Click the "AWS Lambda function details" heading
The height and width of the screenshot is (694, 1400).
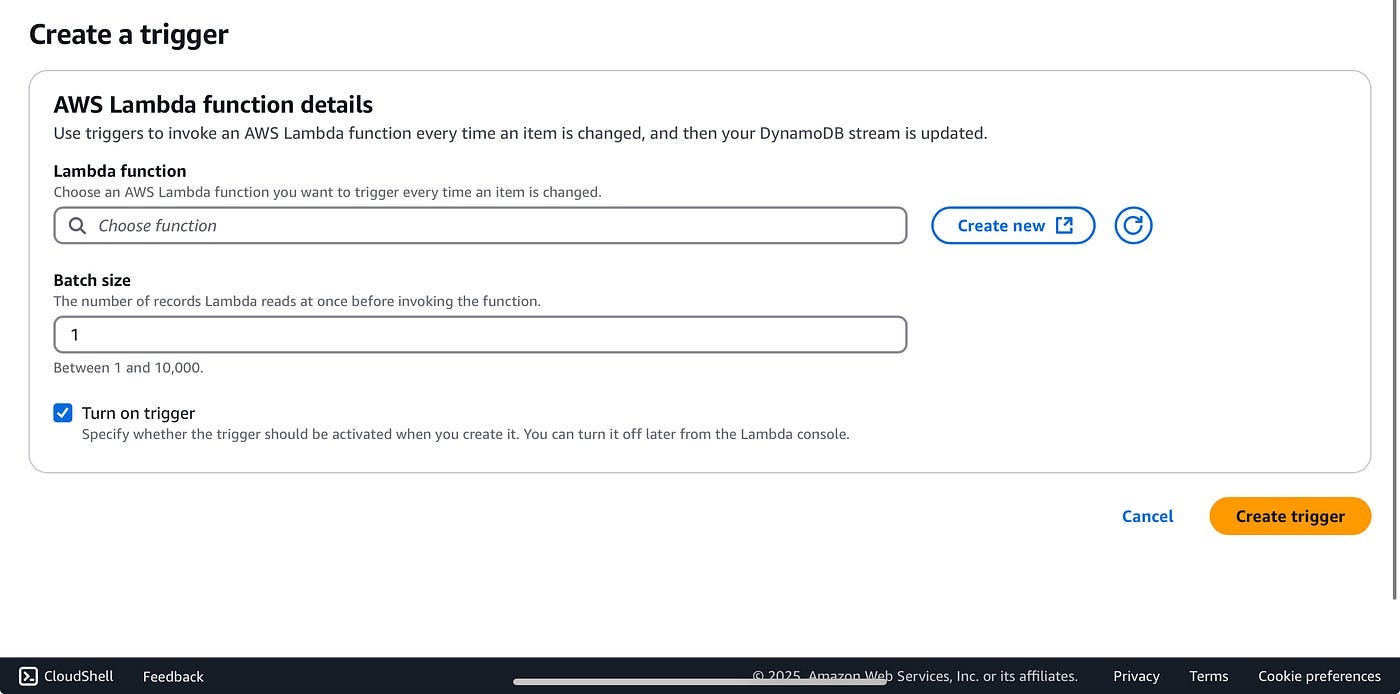pos(213,104)
